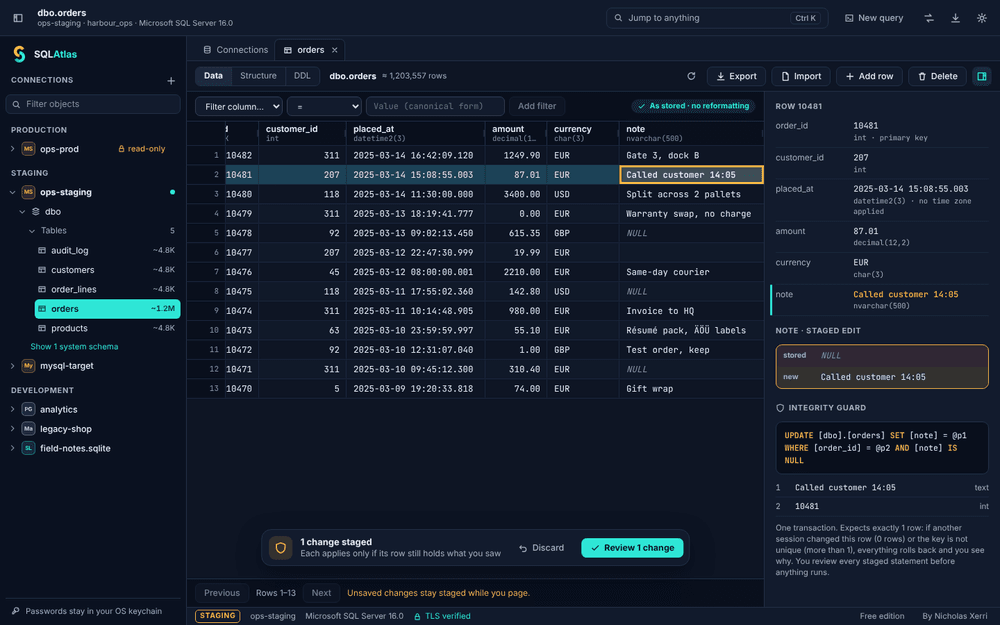Collapse the dbo schema node

pyautogui.click(x=22, y=211)
